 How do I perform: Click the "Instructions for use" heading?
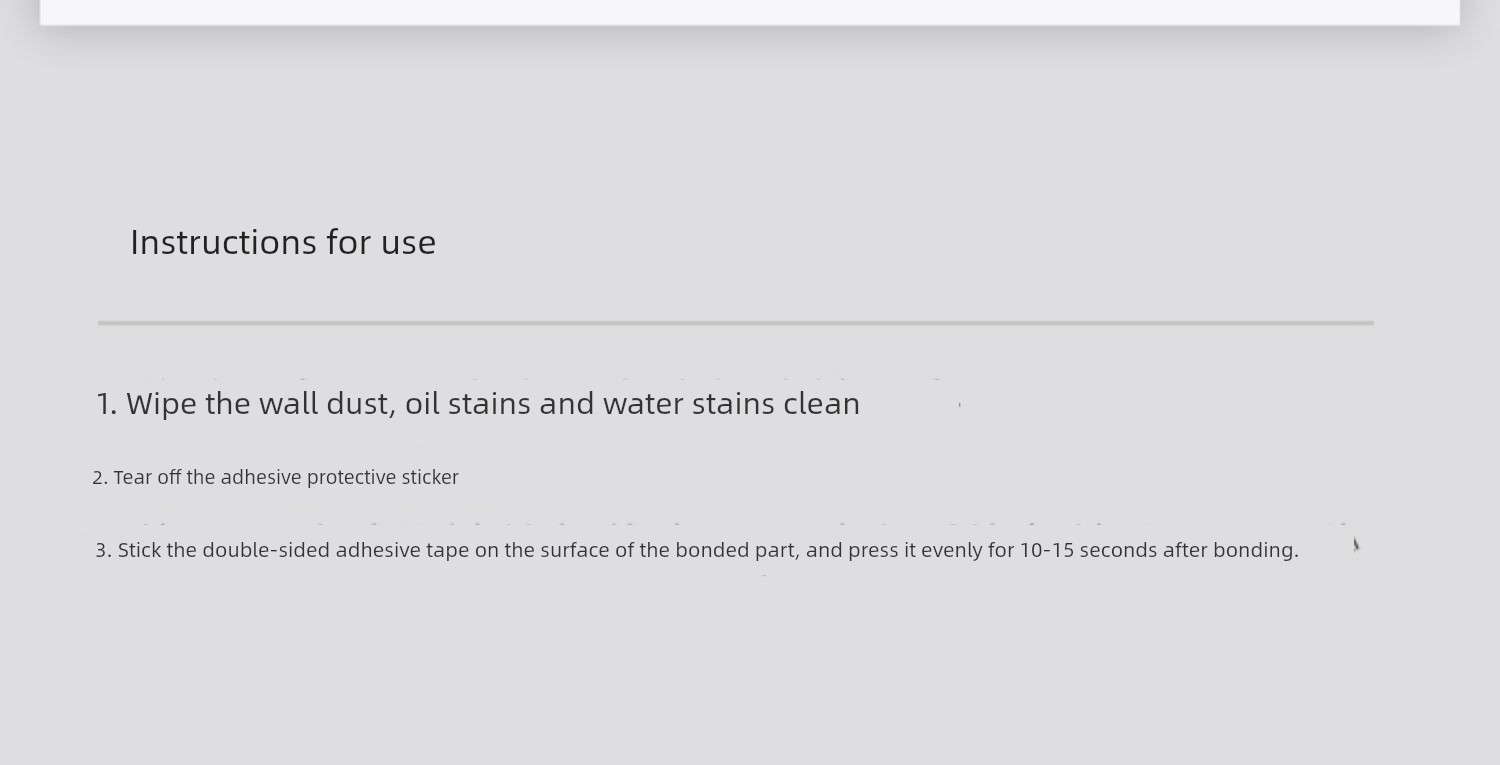(283, 242)
